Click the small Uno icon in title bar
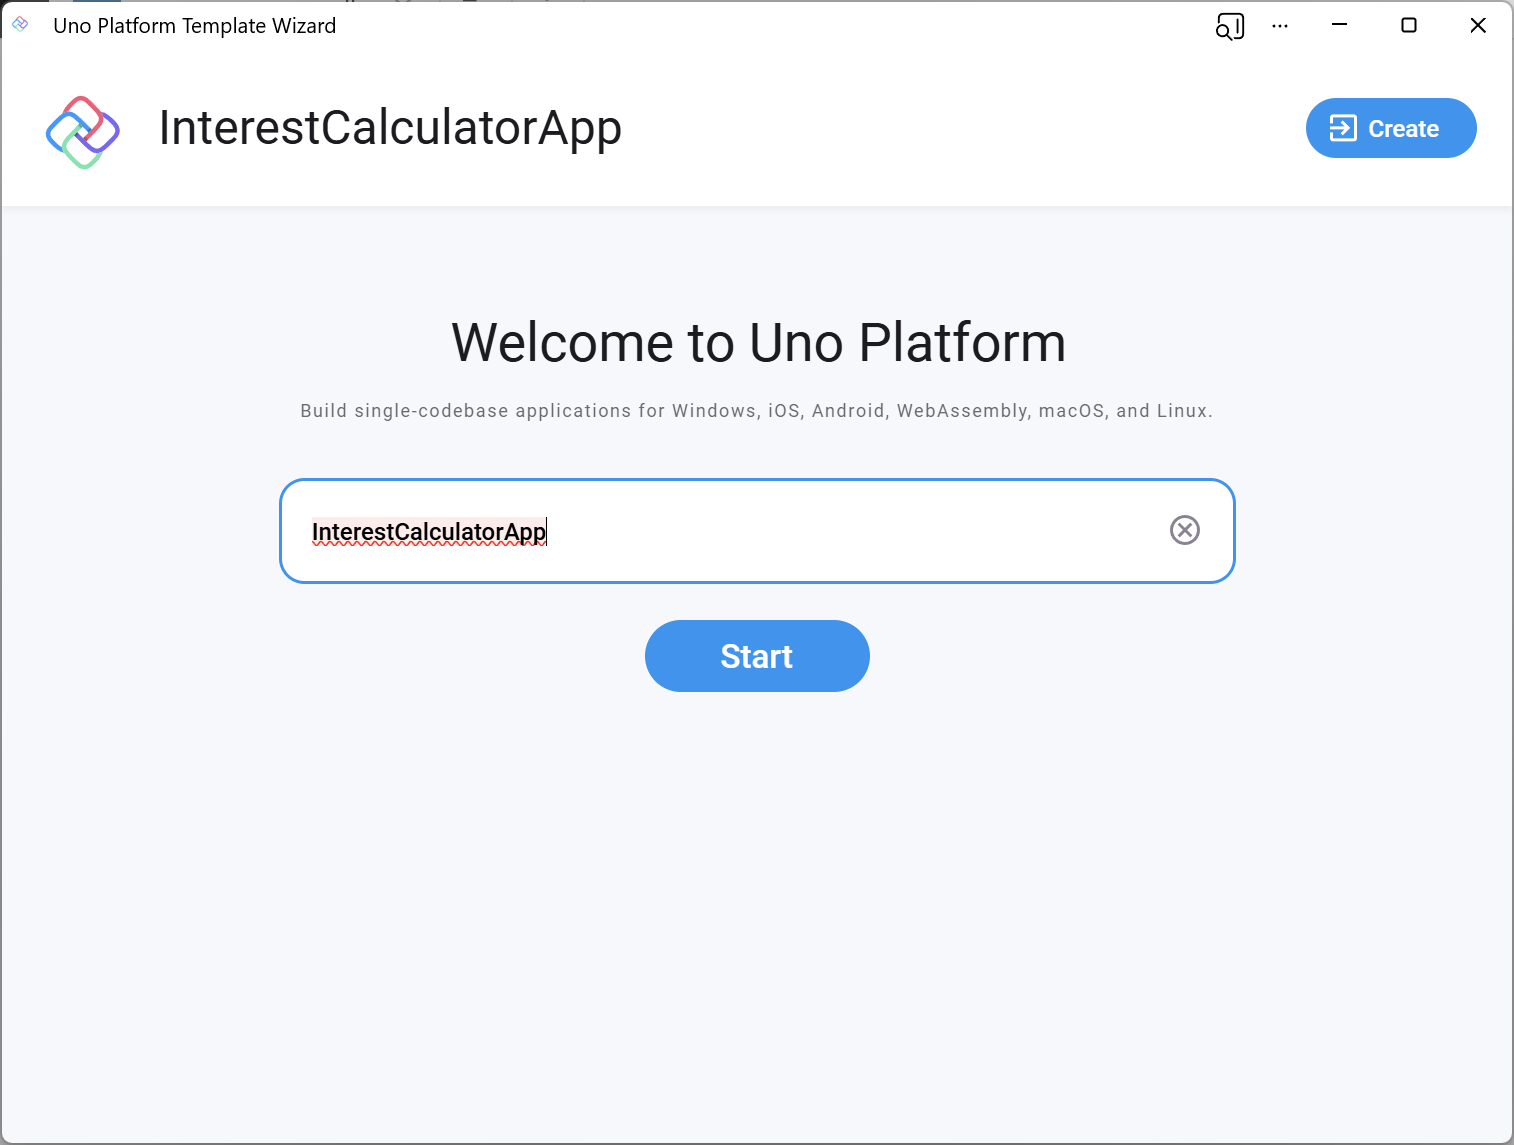 20,24
